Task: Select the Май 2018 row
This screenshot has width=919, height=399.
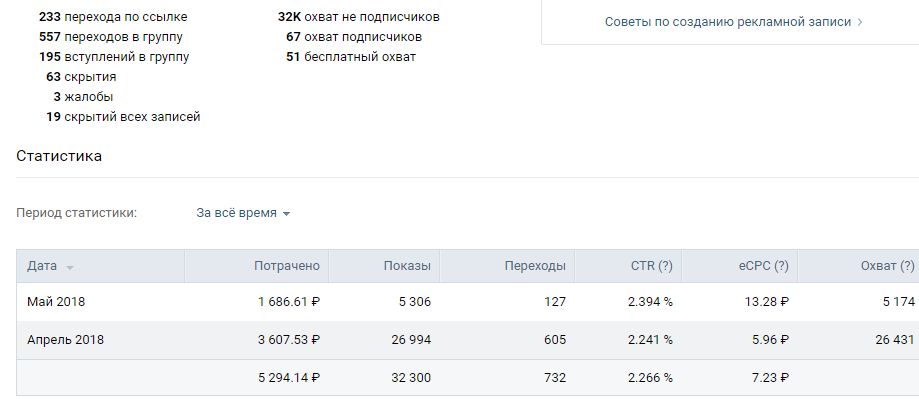Action: (x=468, y=302)
